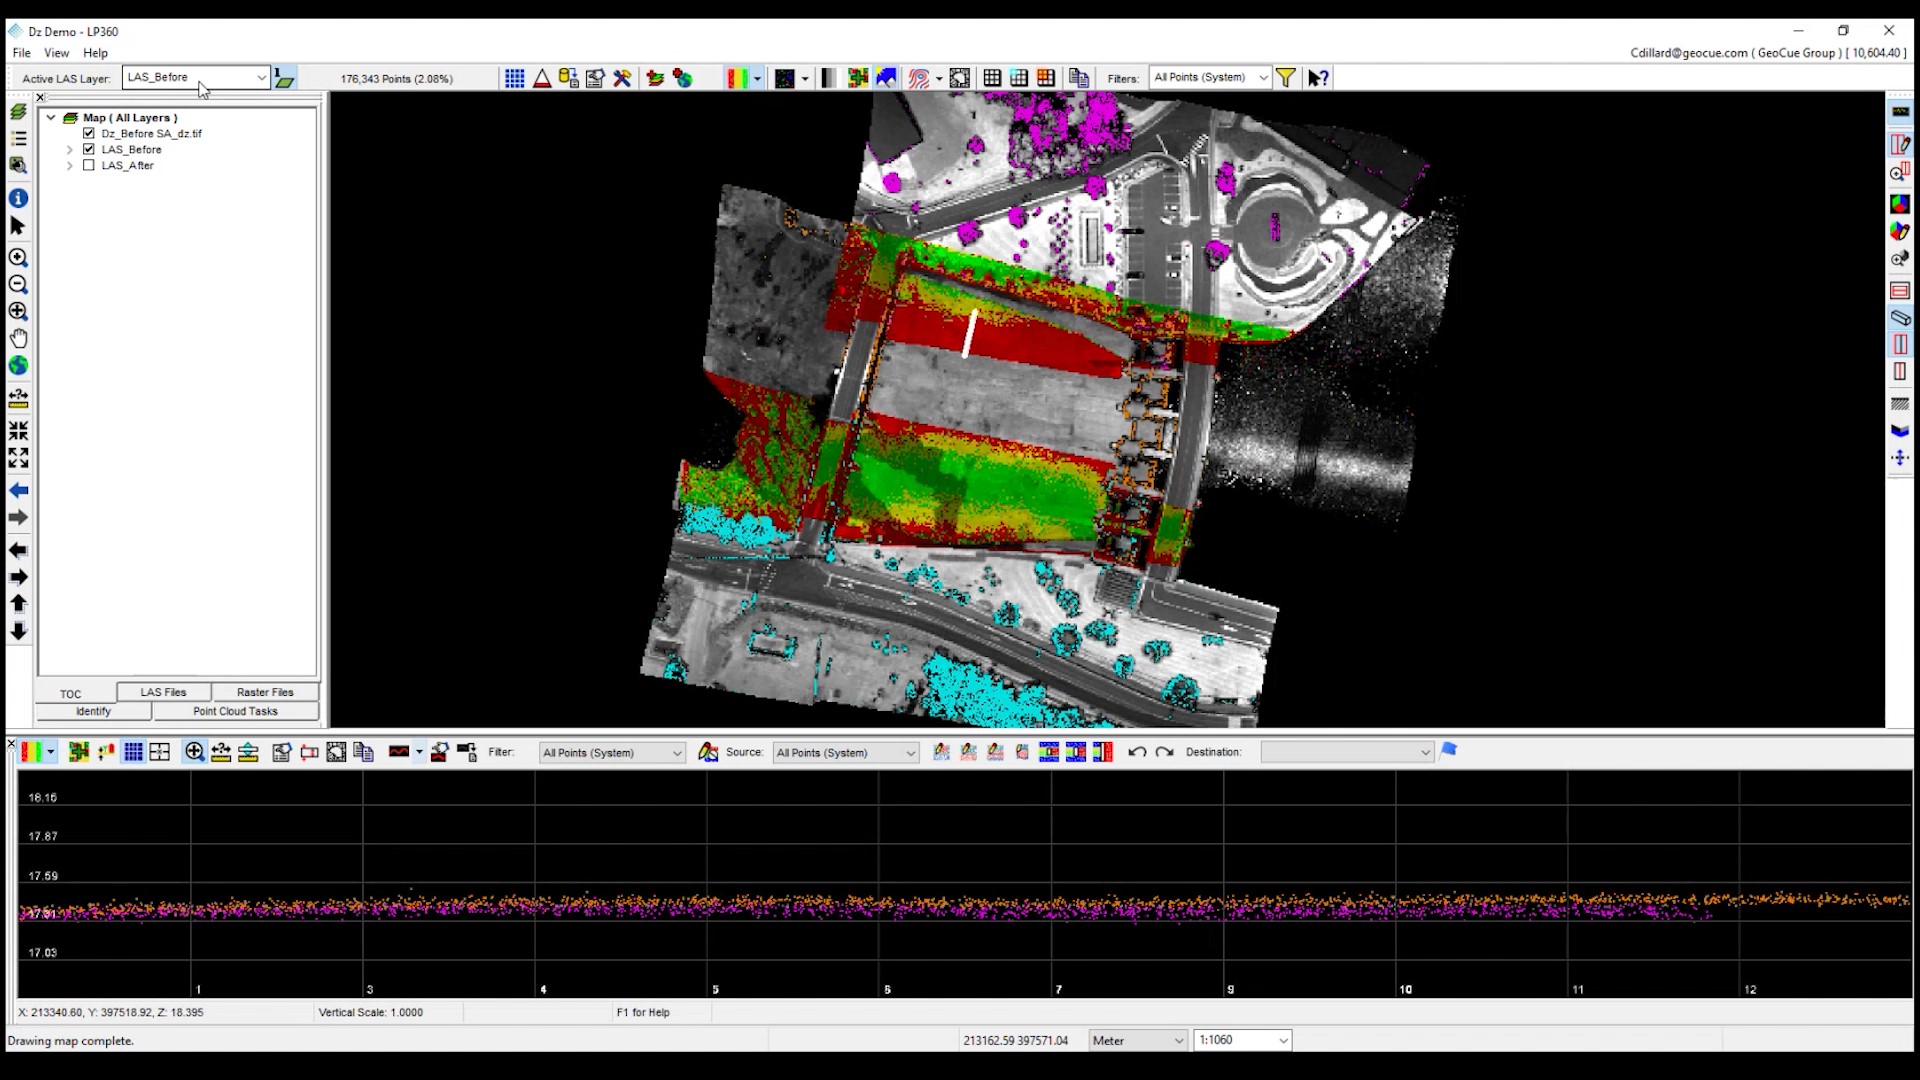Viewport: 1920px width, 1080px height.
Task: Close the profile view panel
Action: [11, 743]
